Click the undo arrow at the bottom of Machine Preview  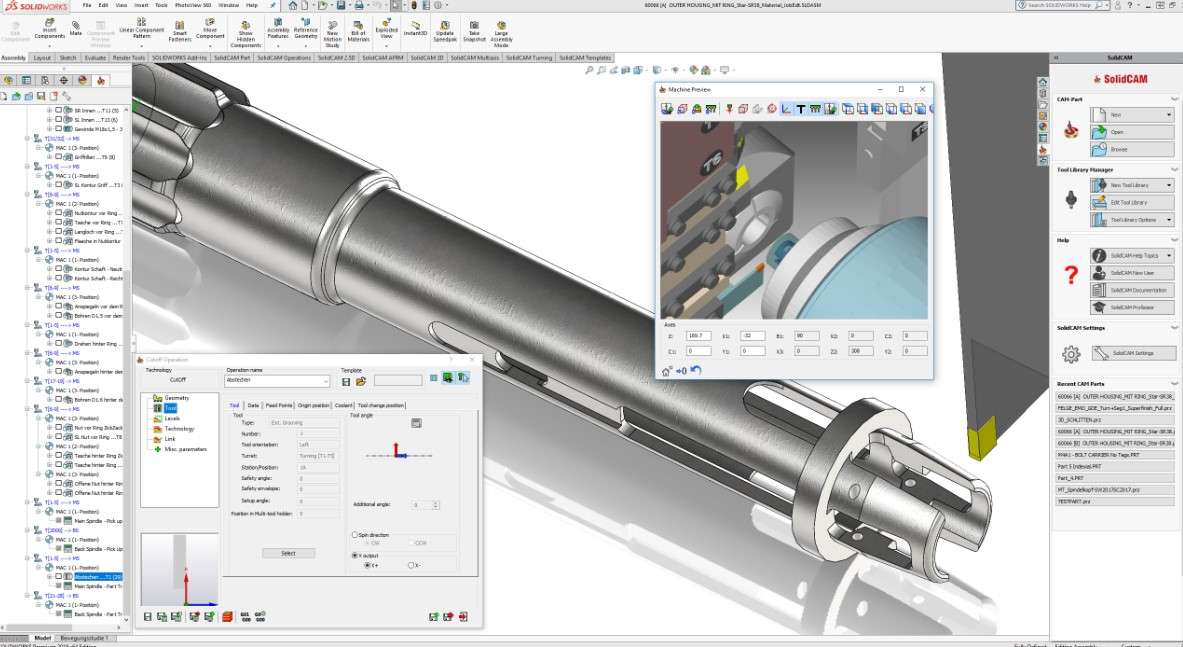(696, 370)
